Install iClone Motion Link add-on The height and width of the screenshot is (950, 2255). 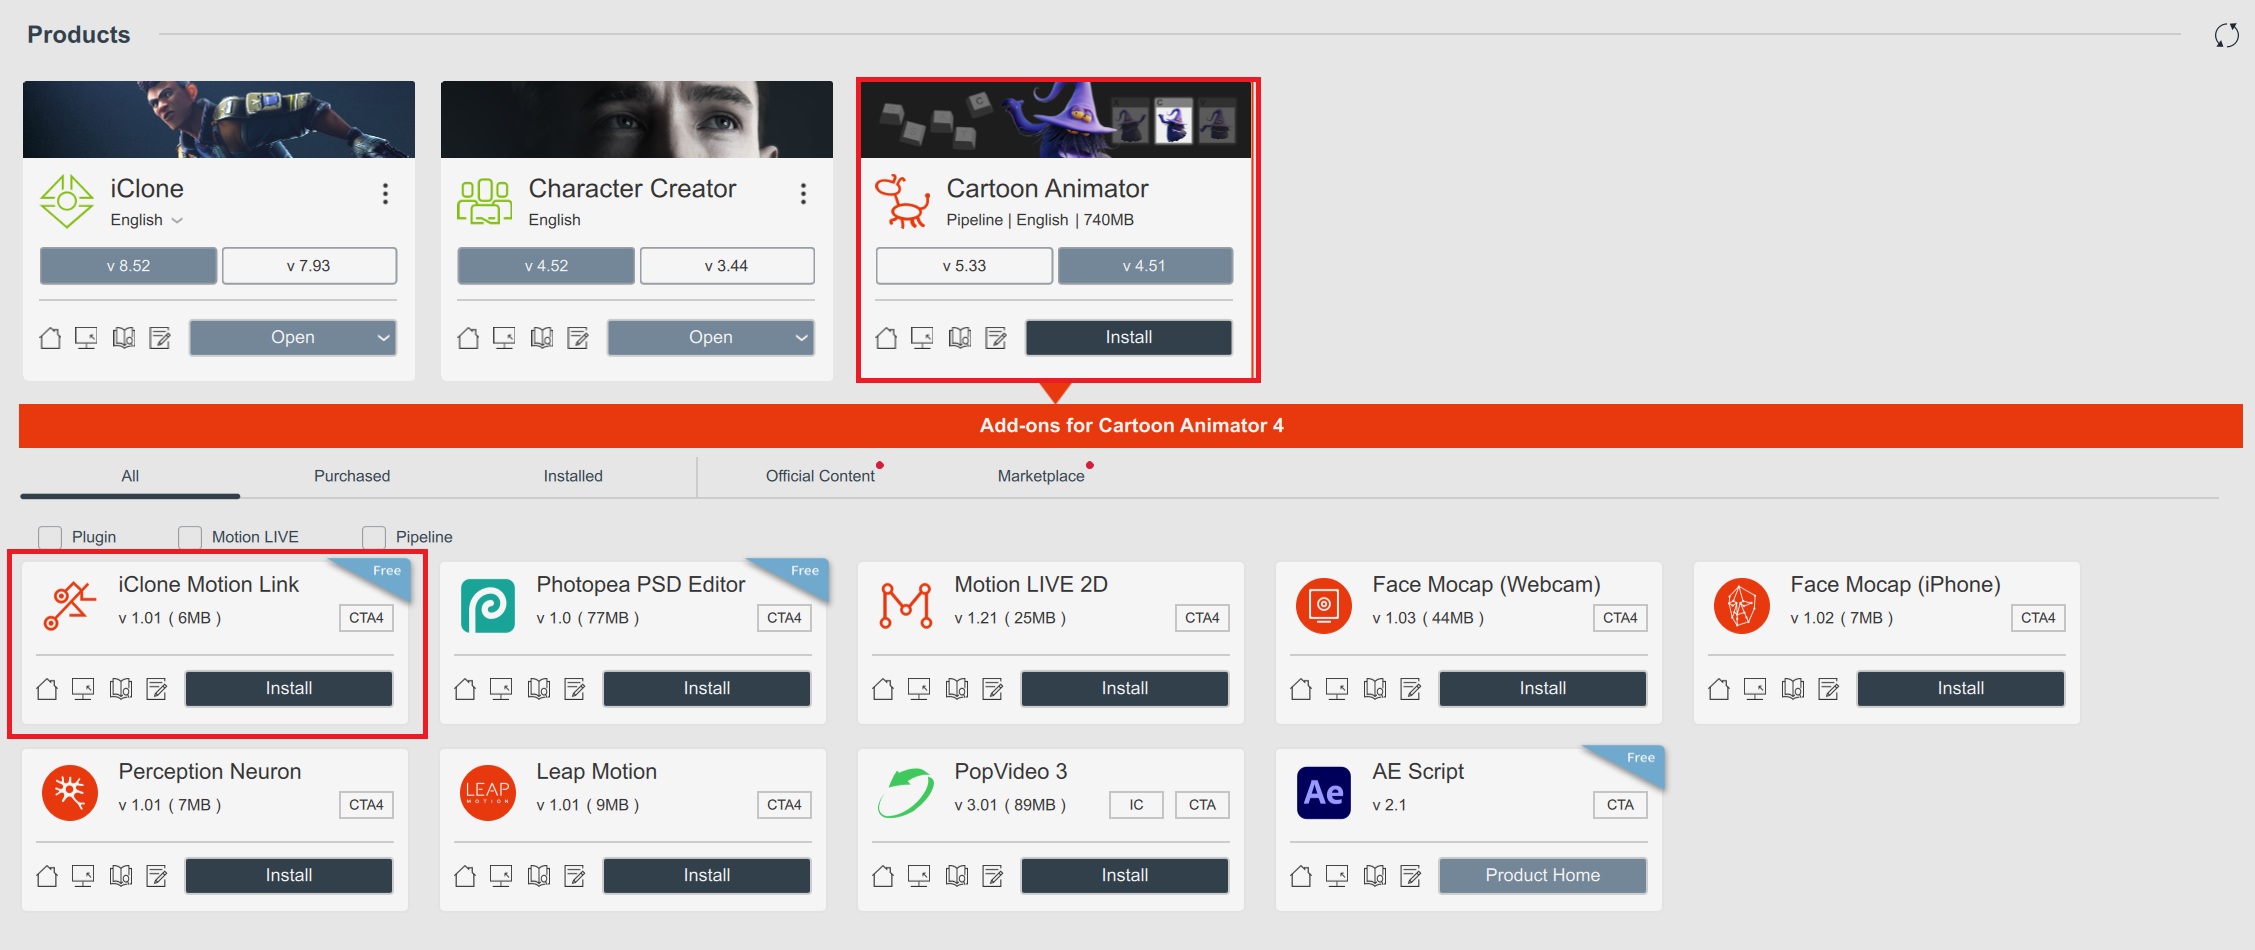pyautogui.click(x=289, y=689)
